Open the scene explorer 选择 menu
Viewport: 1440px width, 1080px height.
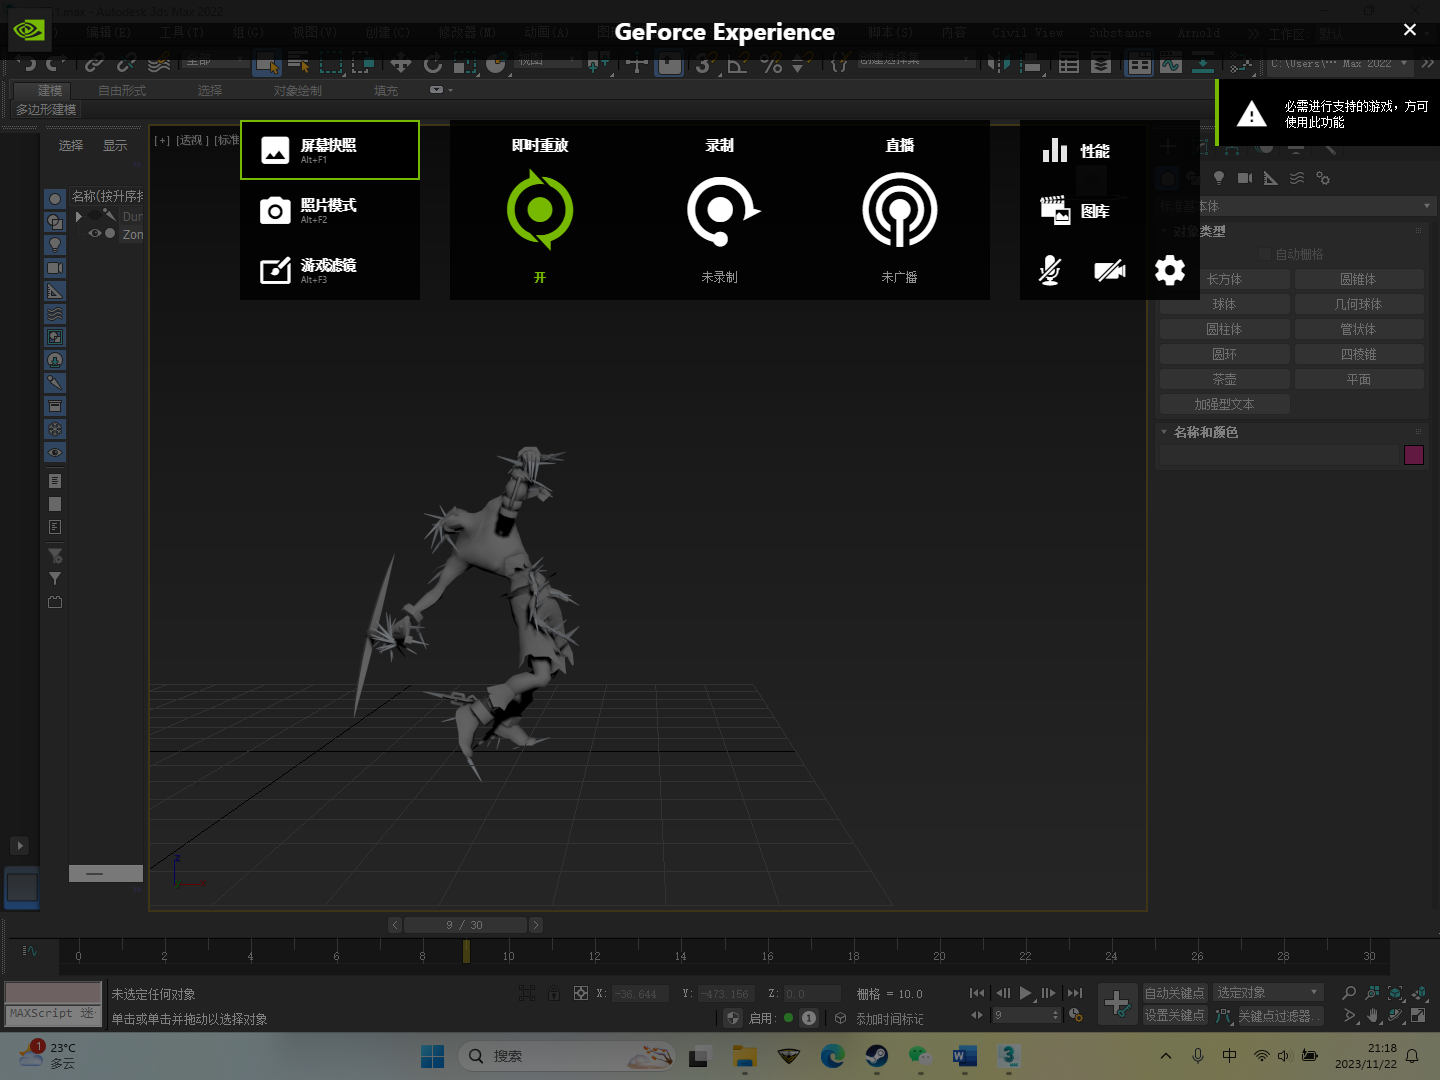pyautogui.click(x=71, y=146)
